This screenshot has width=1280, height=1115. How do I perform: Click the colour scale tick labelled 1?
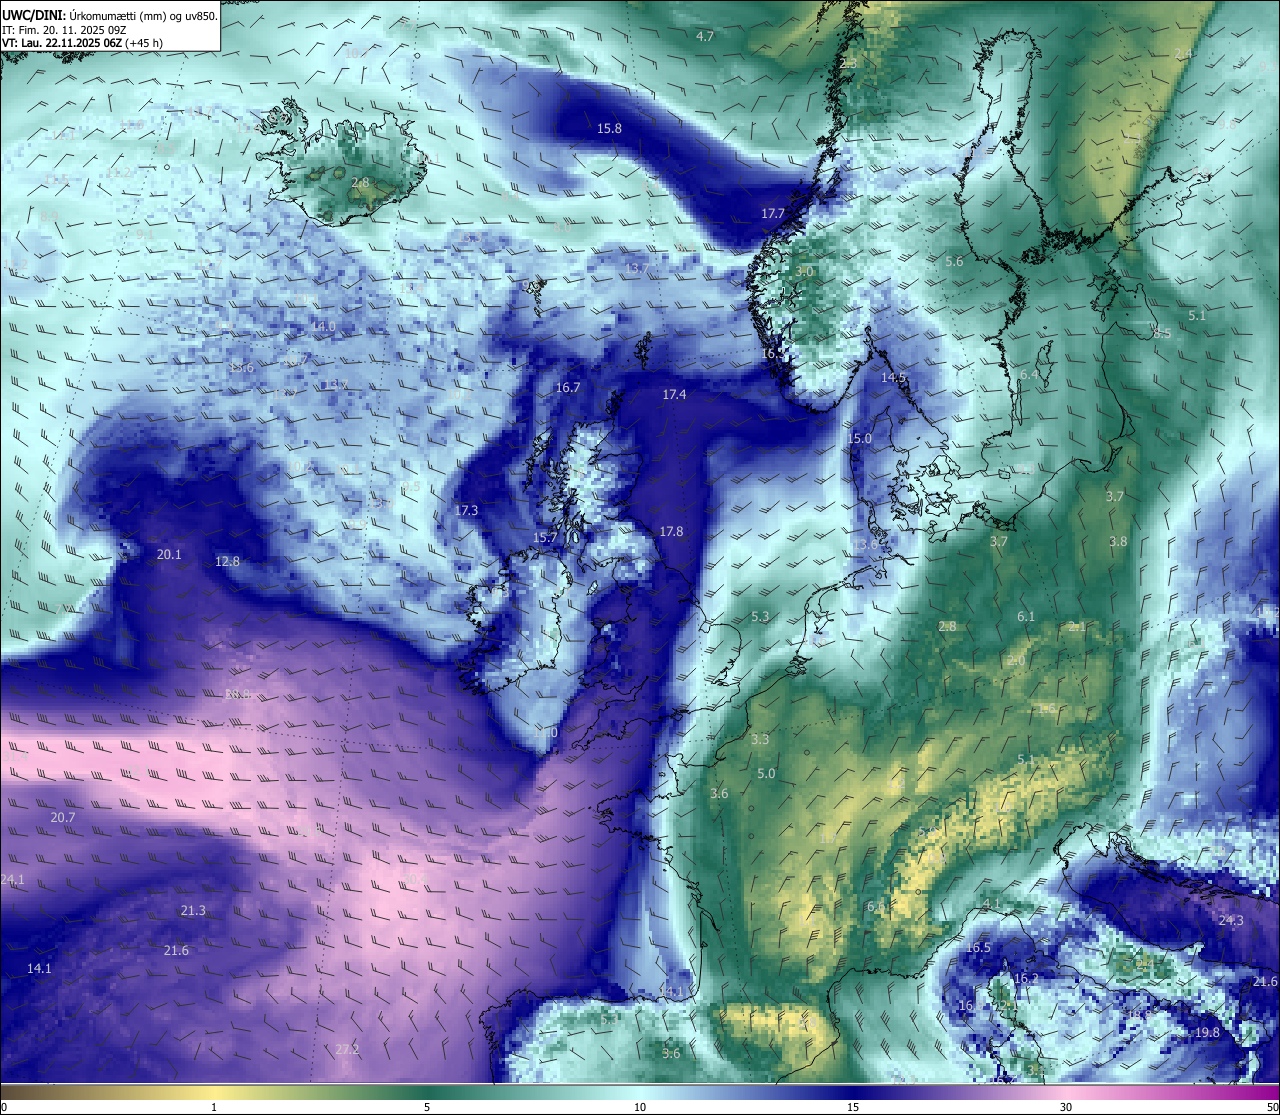214,1107
